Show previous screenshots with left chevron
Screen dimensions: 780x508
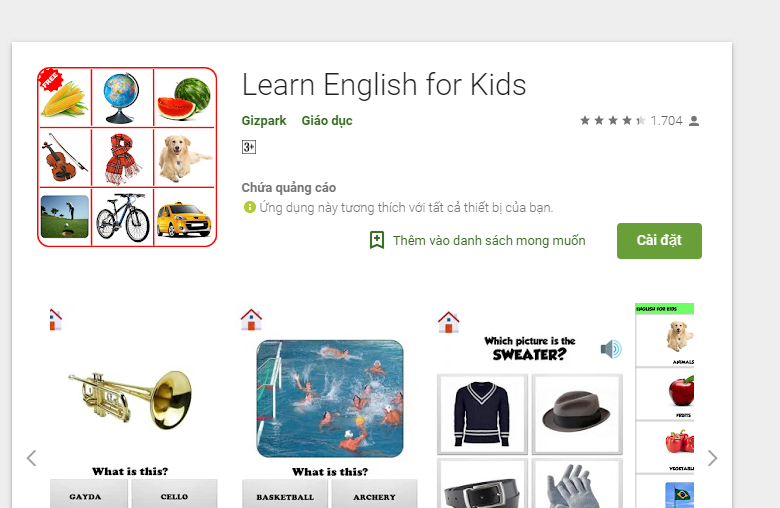(31, 458)
